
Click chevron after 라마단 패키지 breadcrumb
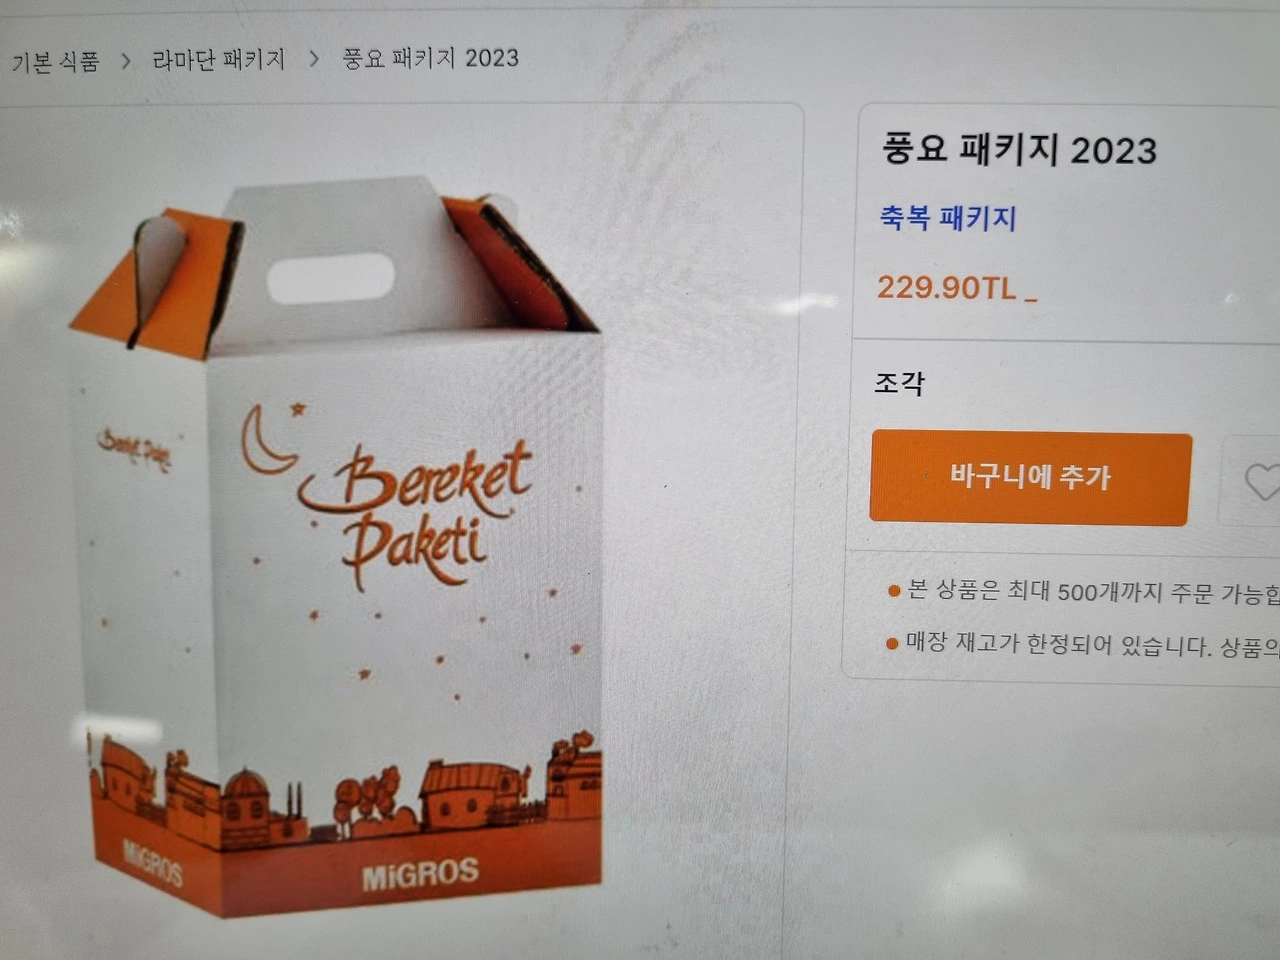coord(314,59)
